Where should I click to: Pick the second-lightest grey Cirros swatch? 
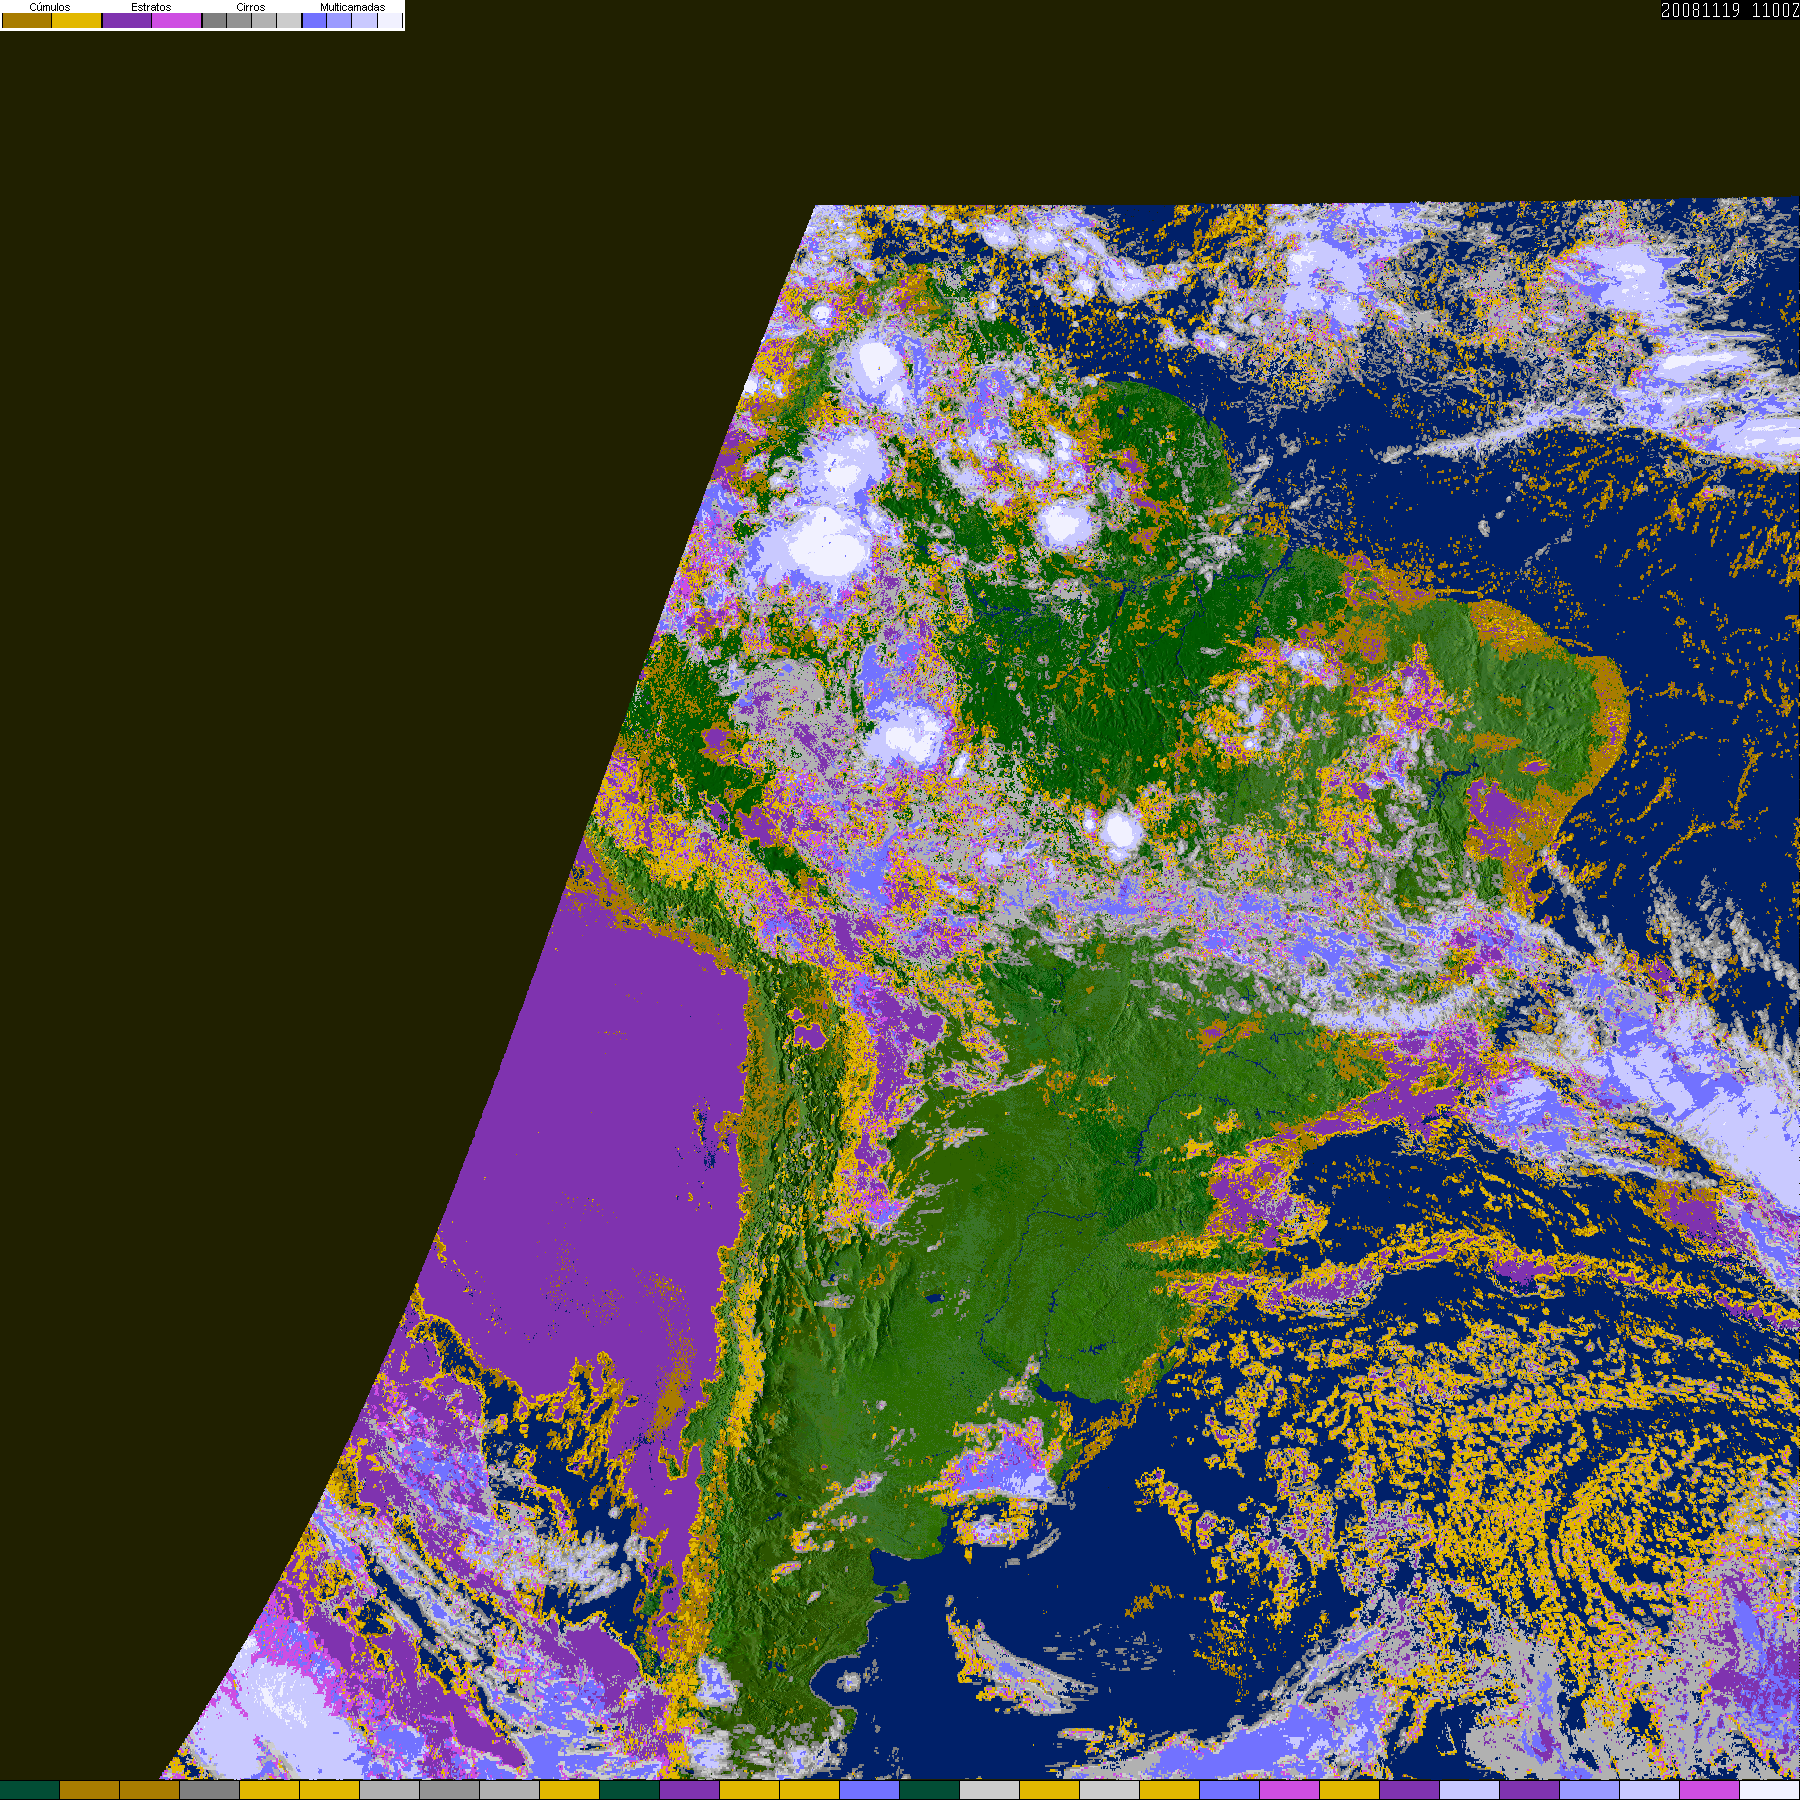pos(264,20)
